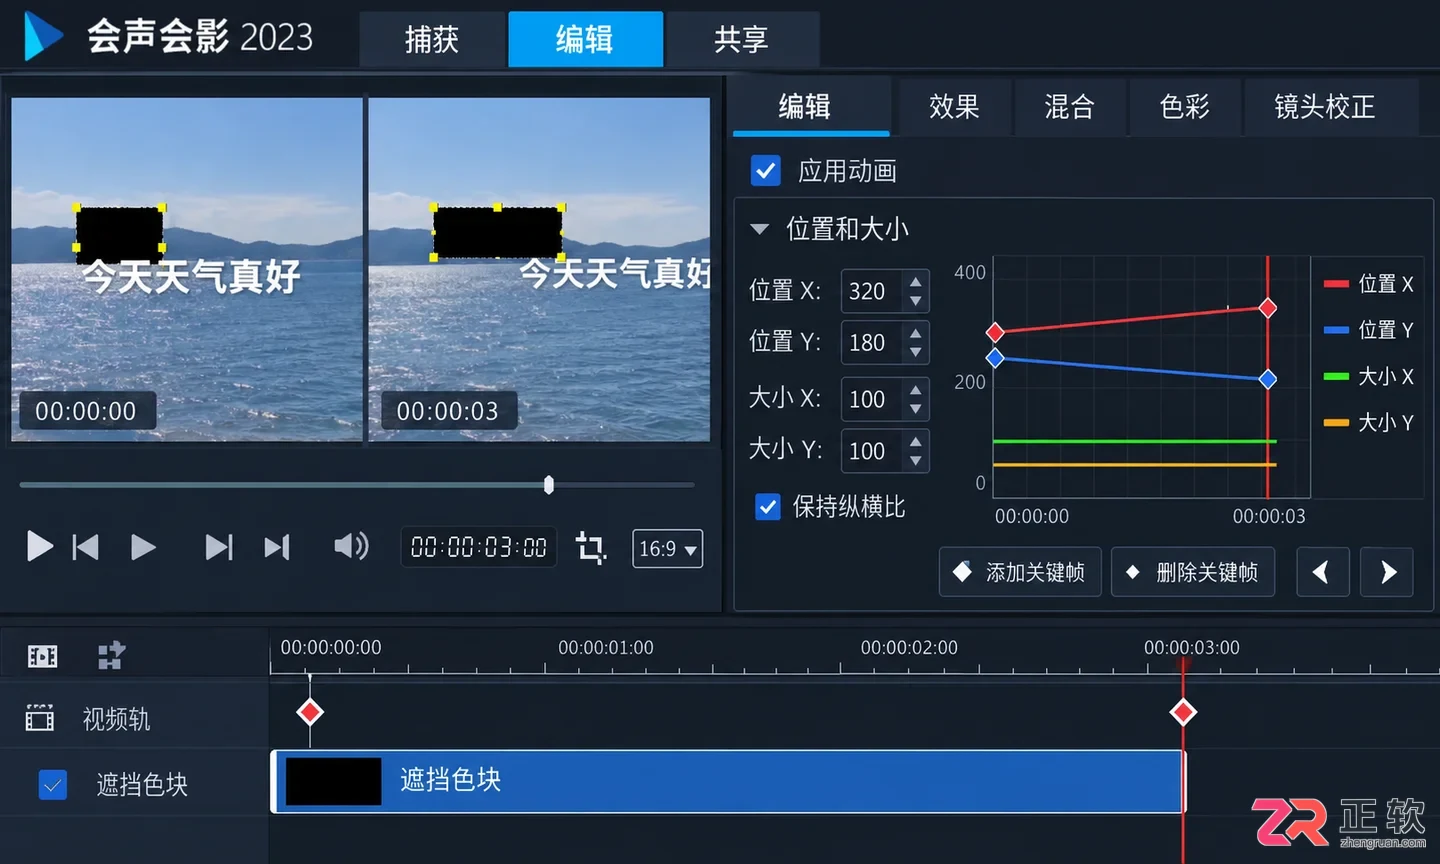
Task: Jump to next keyframe with right arrow
Action: (x=1387, y=572)
